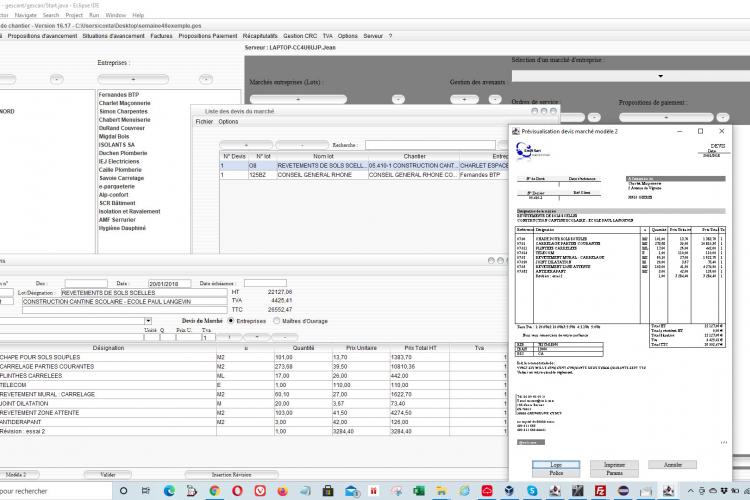
Task: Open the Récapitulatifs menu
Action: [260, 36]
